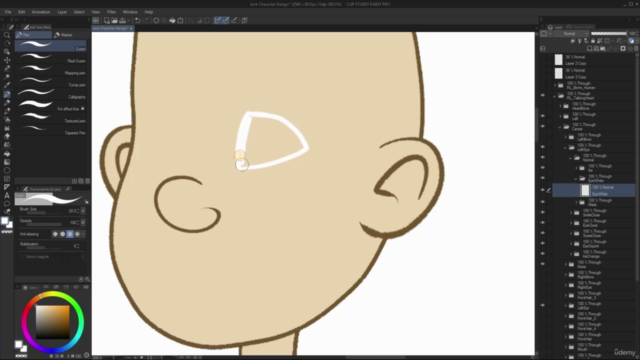Choose the Real G-pen brush

[51, 59]
